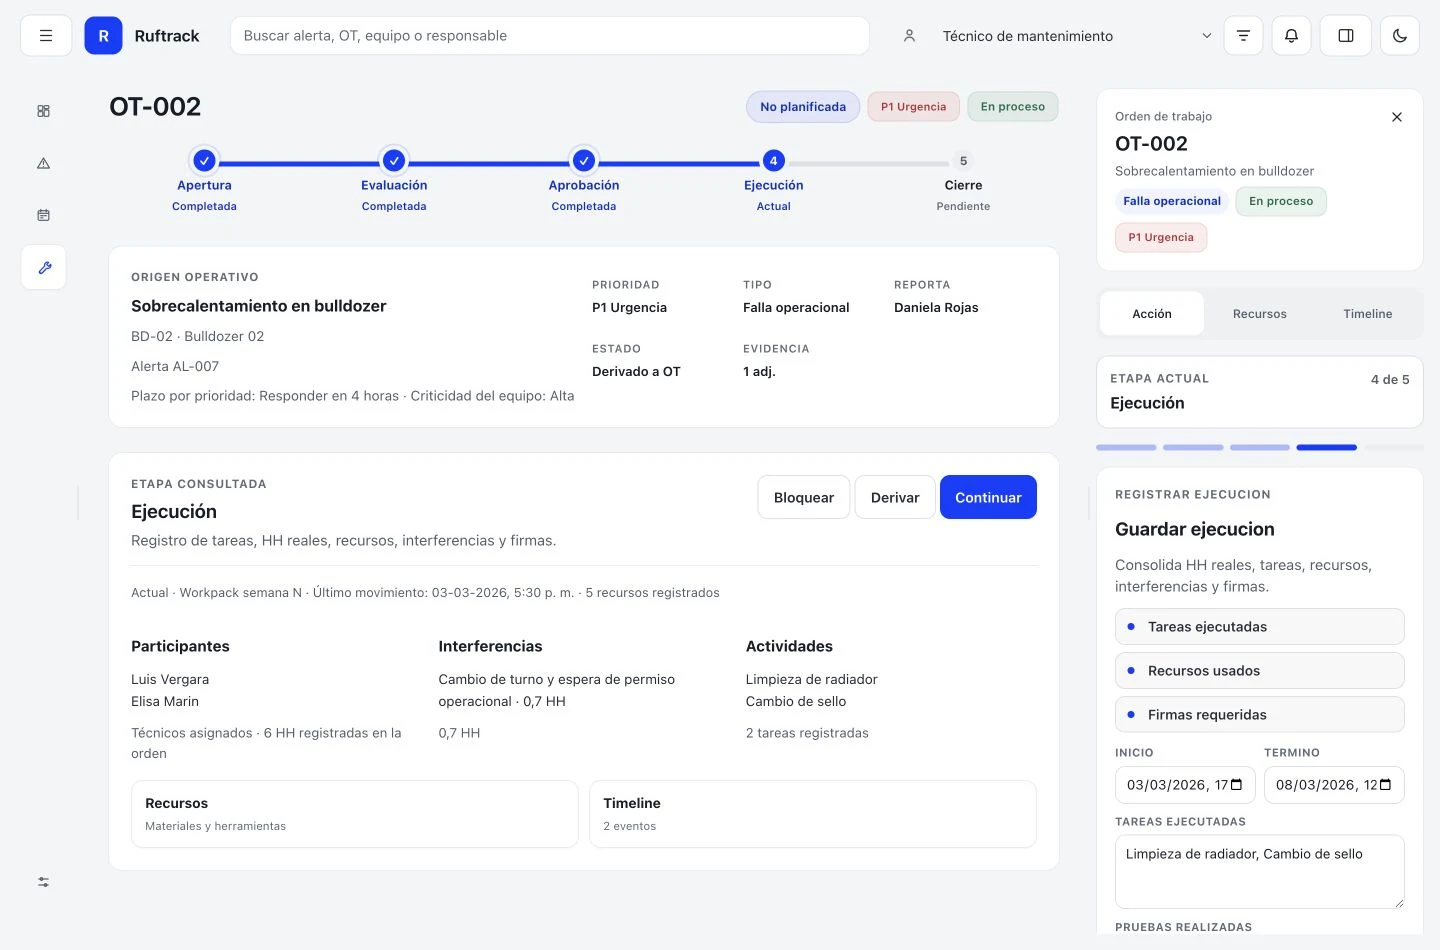Click the Ruftrack R logo
This screenshot has height=950, width=1440.
click(x=103, y=36)
